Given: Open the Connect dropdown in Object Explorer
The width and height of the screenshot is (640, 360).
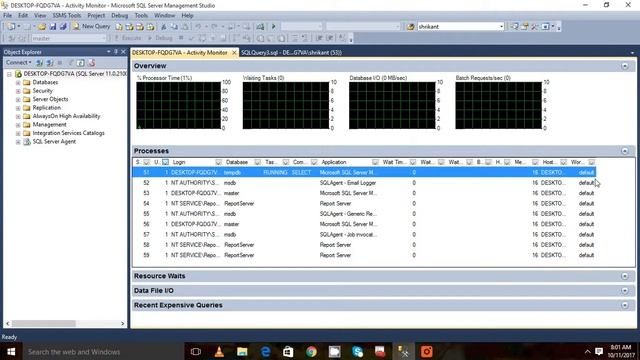Looking at the screenshot, I should pos(18,62).
